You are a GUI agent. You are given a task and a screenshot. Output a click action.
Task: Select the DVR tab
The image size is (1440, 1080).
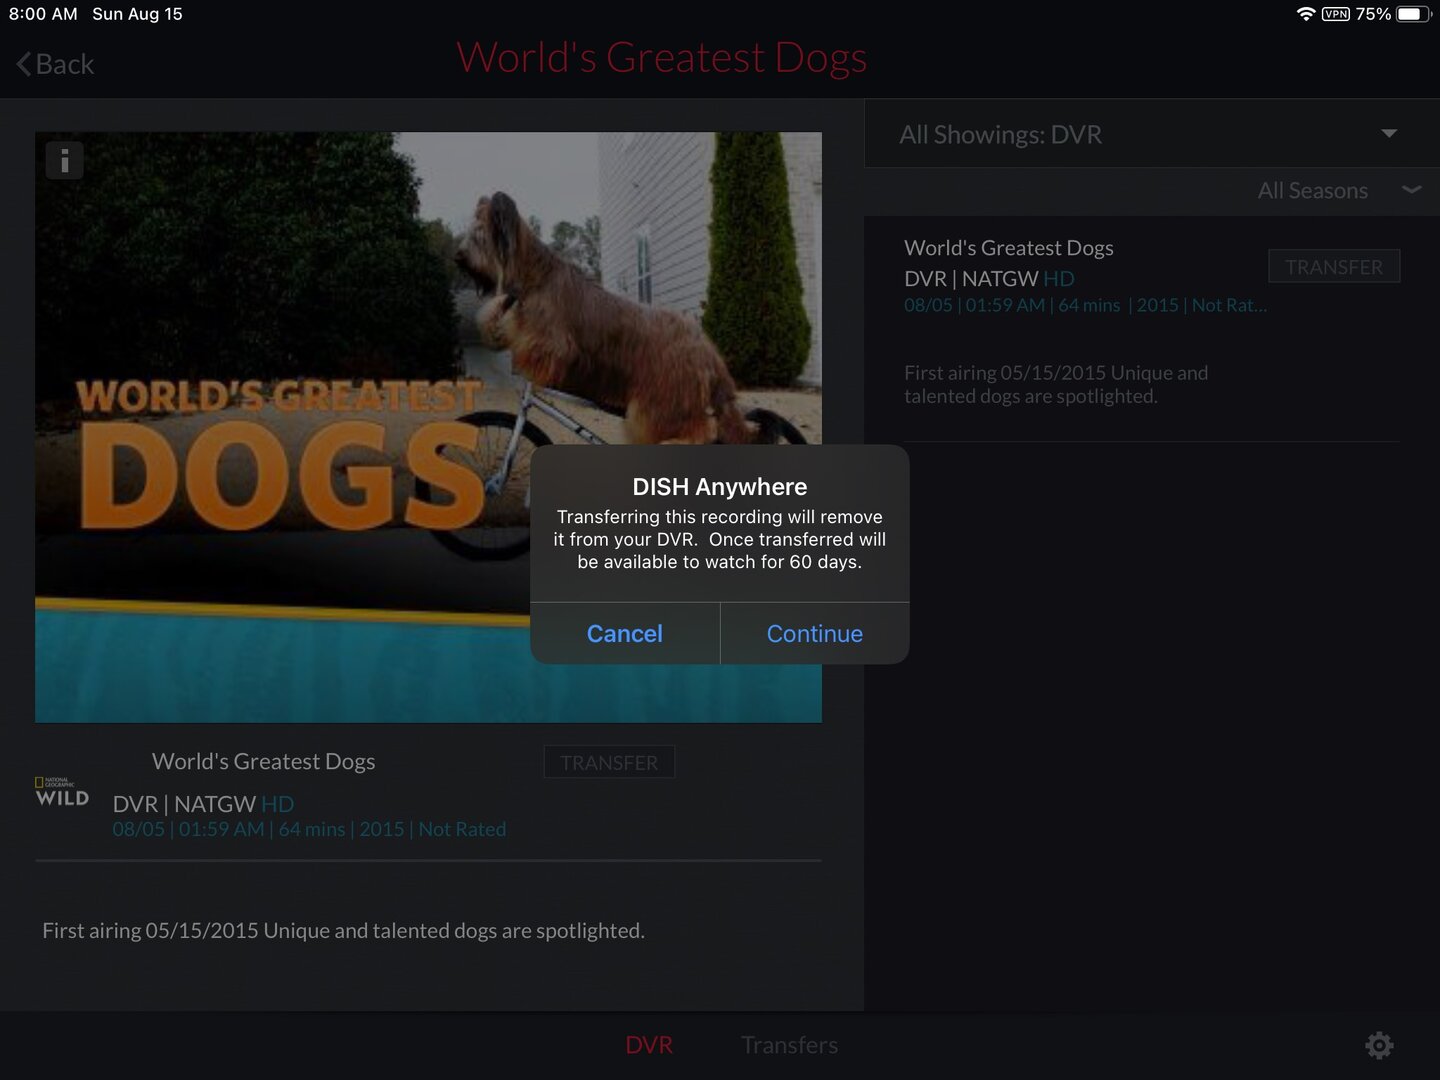pyautogui.click(x=649, y=1045)
